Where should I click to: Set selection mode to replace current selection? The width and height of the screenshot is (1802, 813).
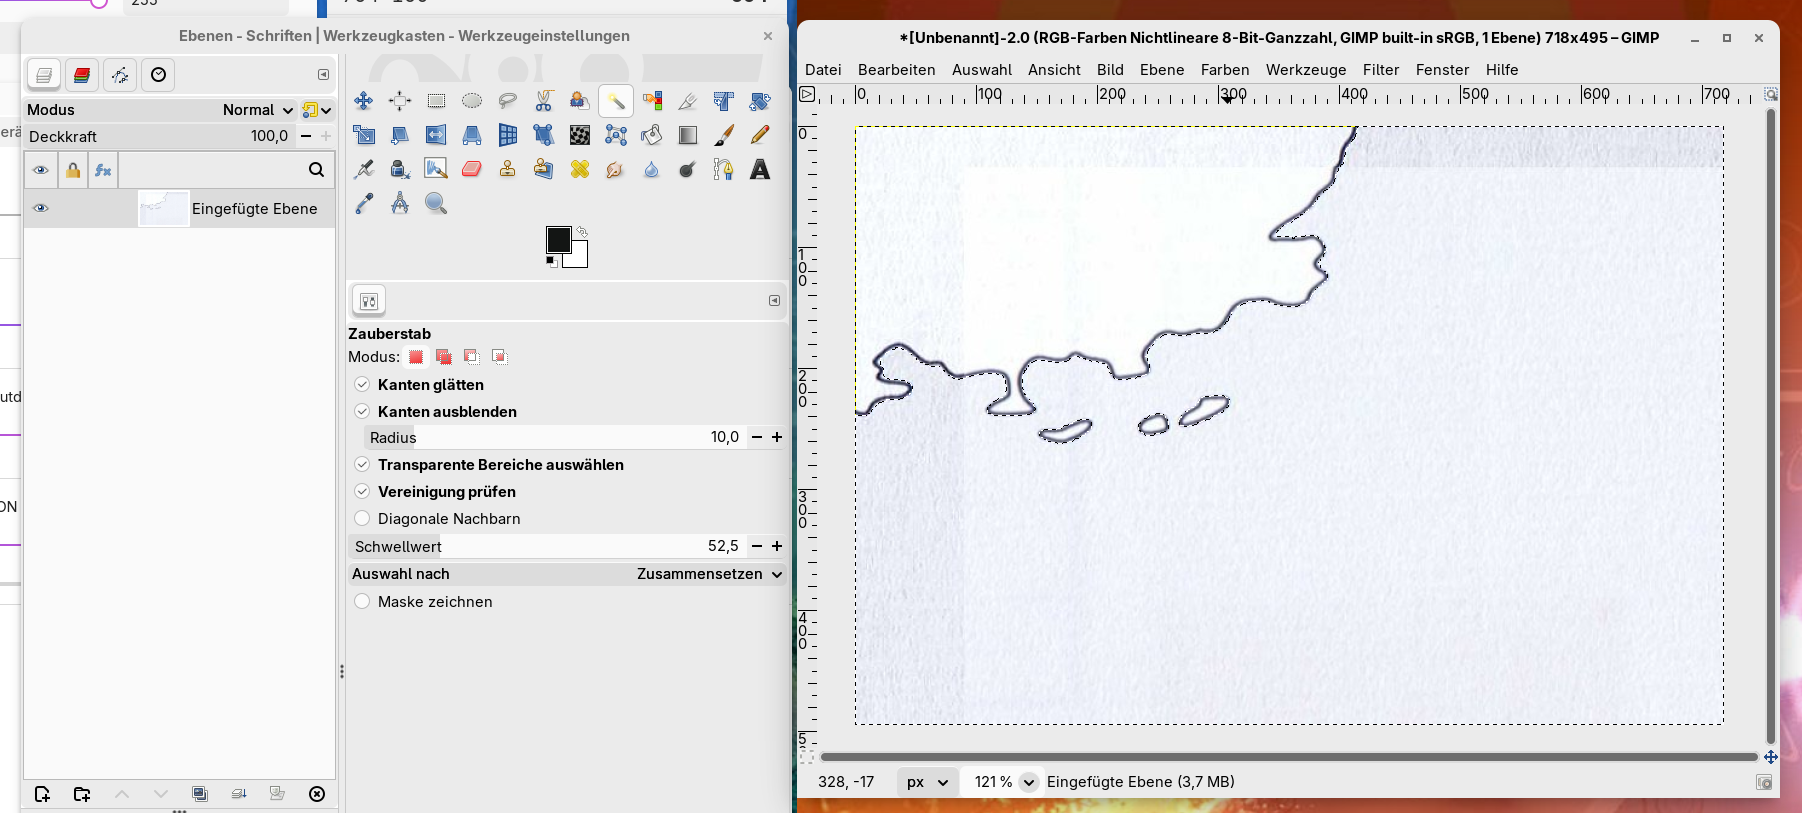[x=416, y=357]
